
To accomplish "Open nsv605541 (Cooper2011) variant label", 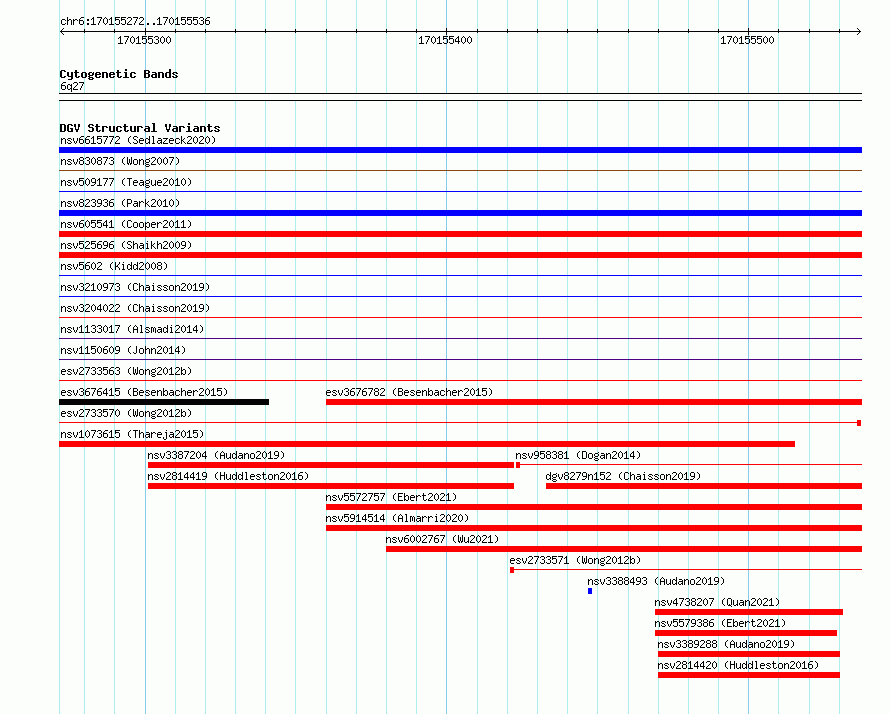I will click(x=126, y=224).
